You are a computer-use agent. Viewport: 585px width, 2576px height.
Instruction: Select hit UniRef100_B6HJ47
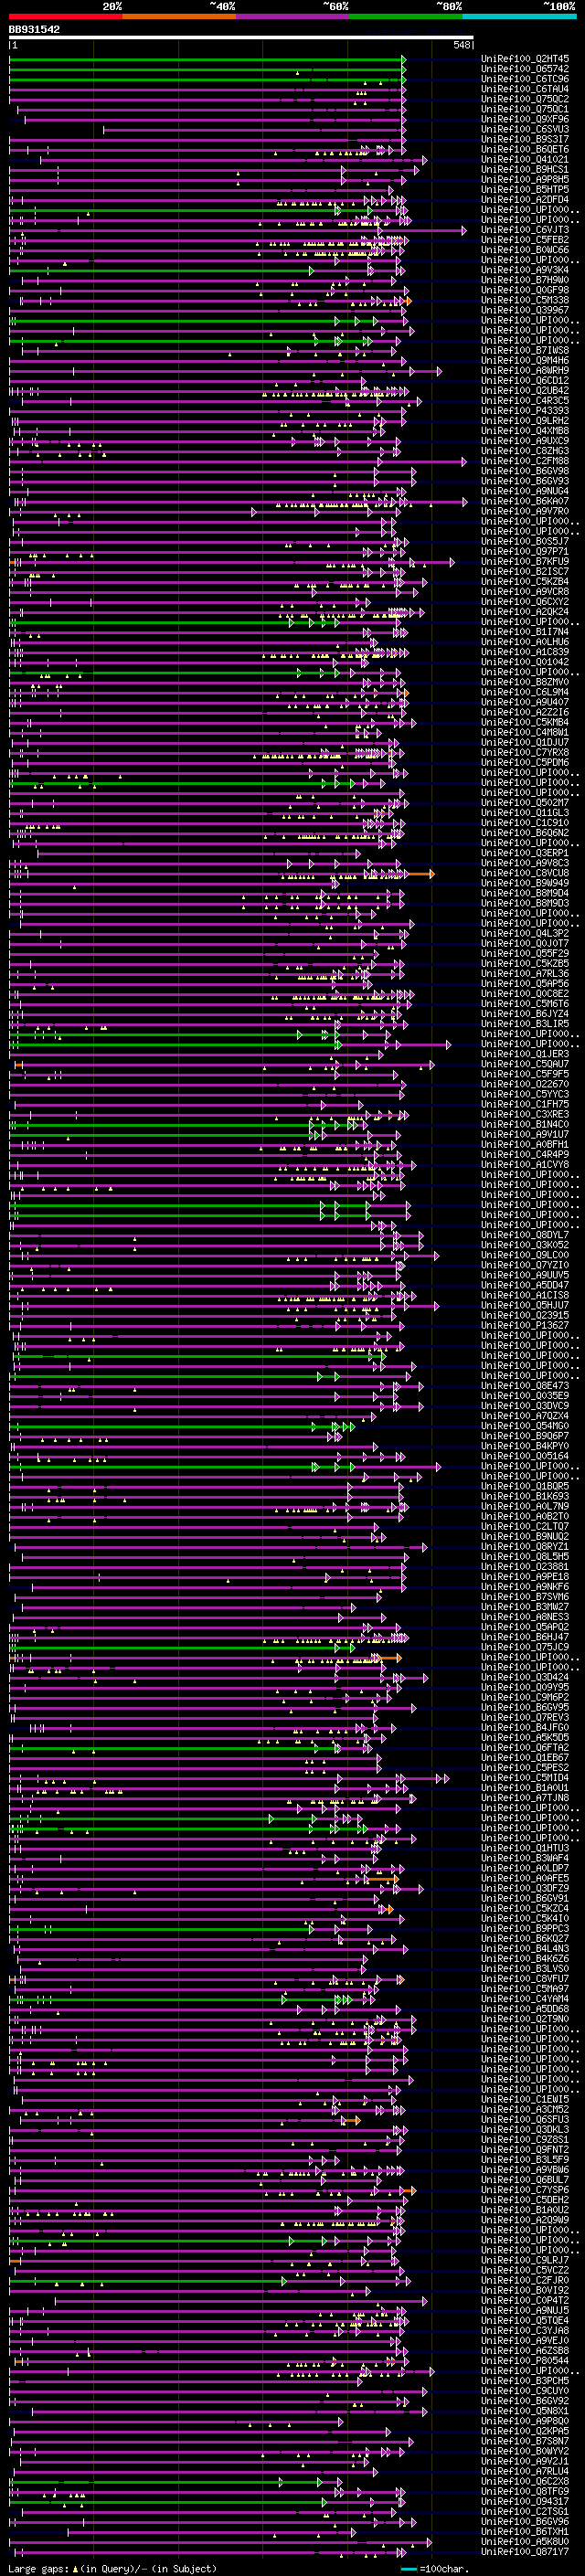tap(525, 1637)
